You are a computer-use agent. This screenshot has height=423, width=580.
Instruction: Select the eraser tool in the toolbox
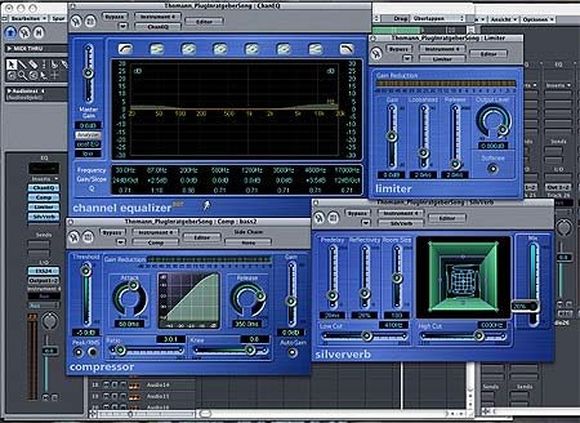click(x=33, y=64)
